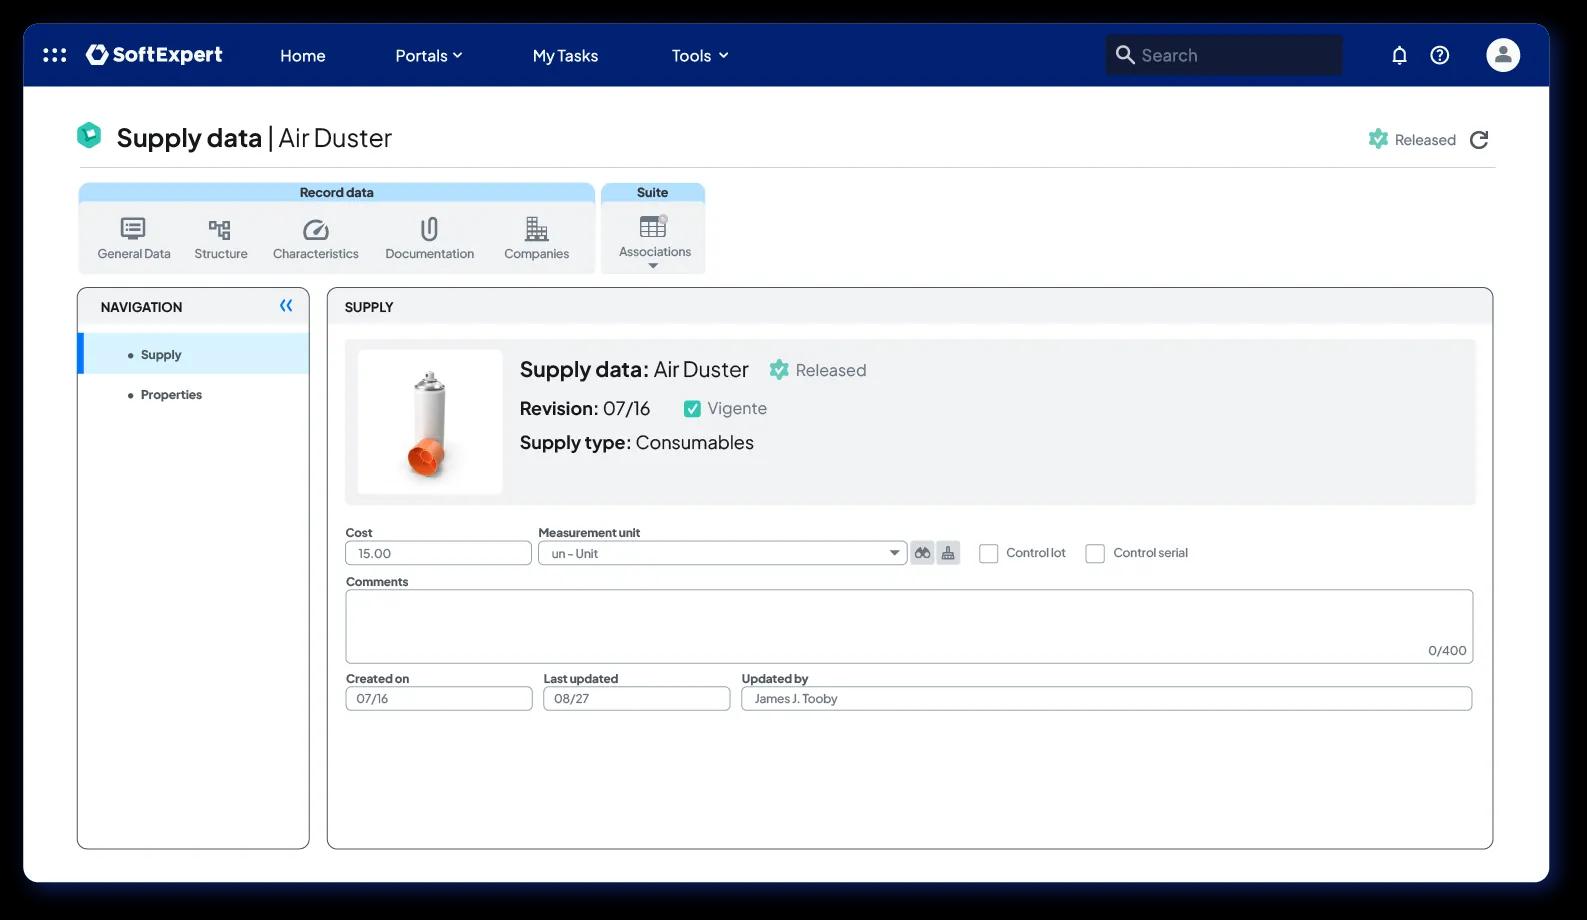Enable the Control lot checkbox
This screenshot has height=920, width=1587.
[988, 554]
